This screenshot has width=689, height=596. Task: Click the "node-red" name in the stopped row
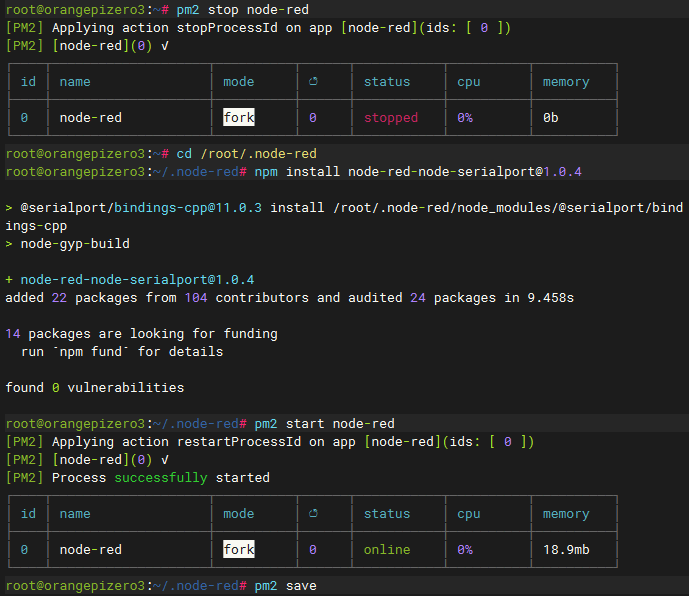click(x=91, y=118)
